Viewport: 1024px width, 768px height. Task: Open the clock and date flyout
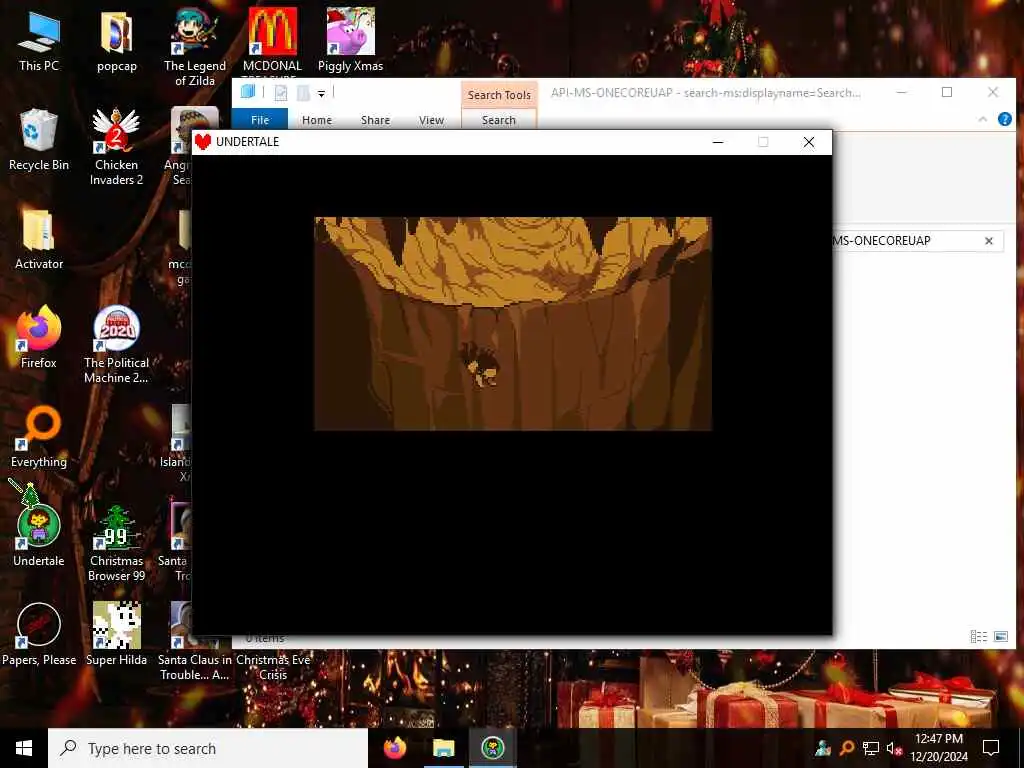(938, 748)
